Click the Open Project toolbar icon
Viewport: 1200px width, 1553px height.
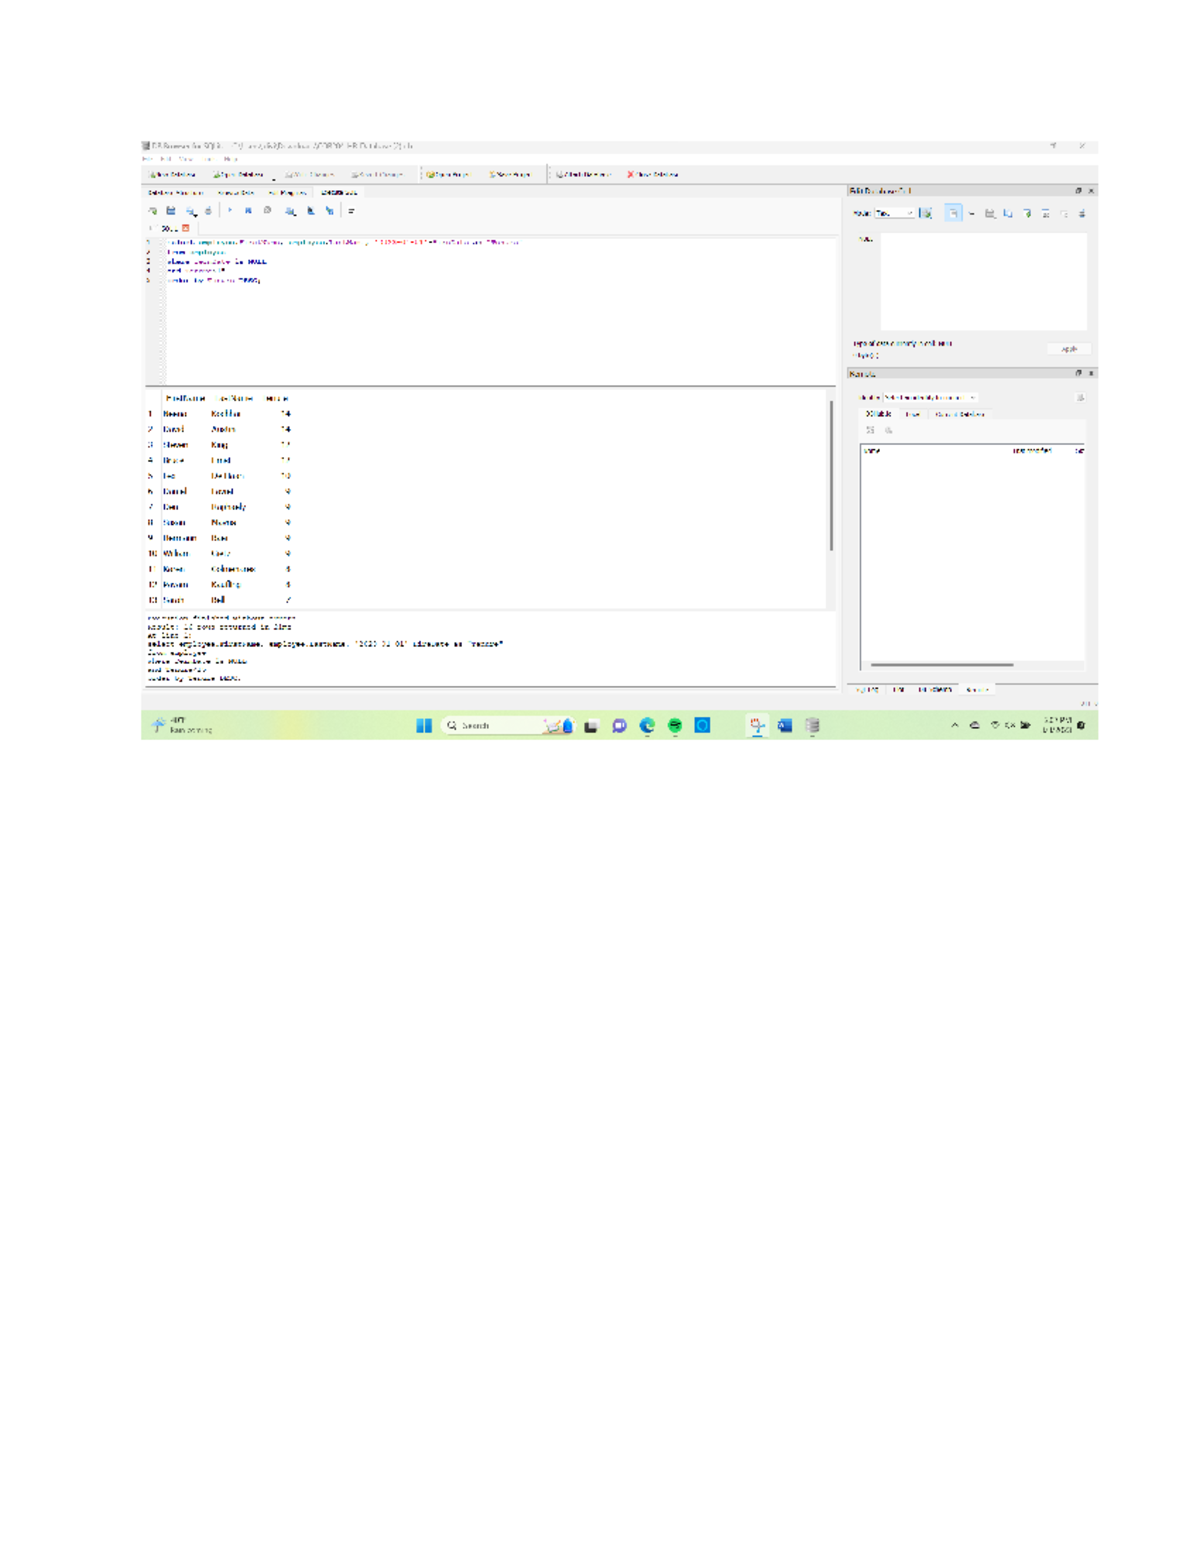447,175
